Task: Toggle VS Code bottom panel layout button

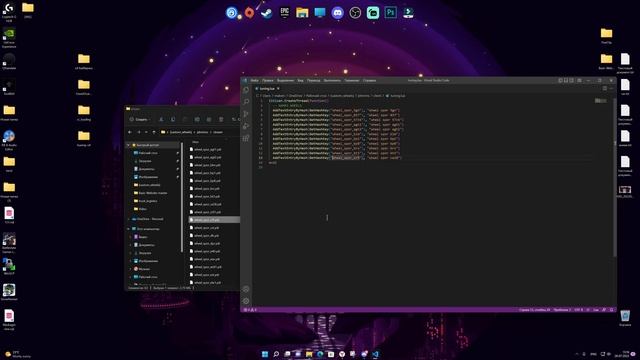Action: 566,80
